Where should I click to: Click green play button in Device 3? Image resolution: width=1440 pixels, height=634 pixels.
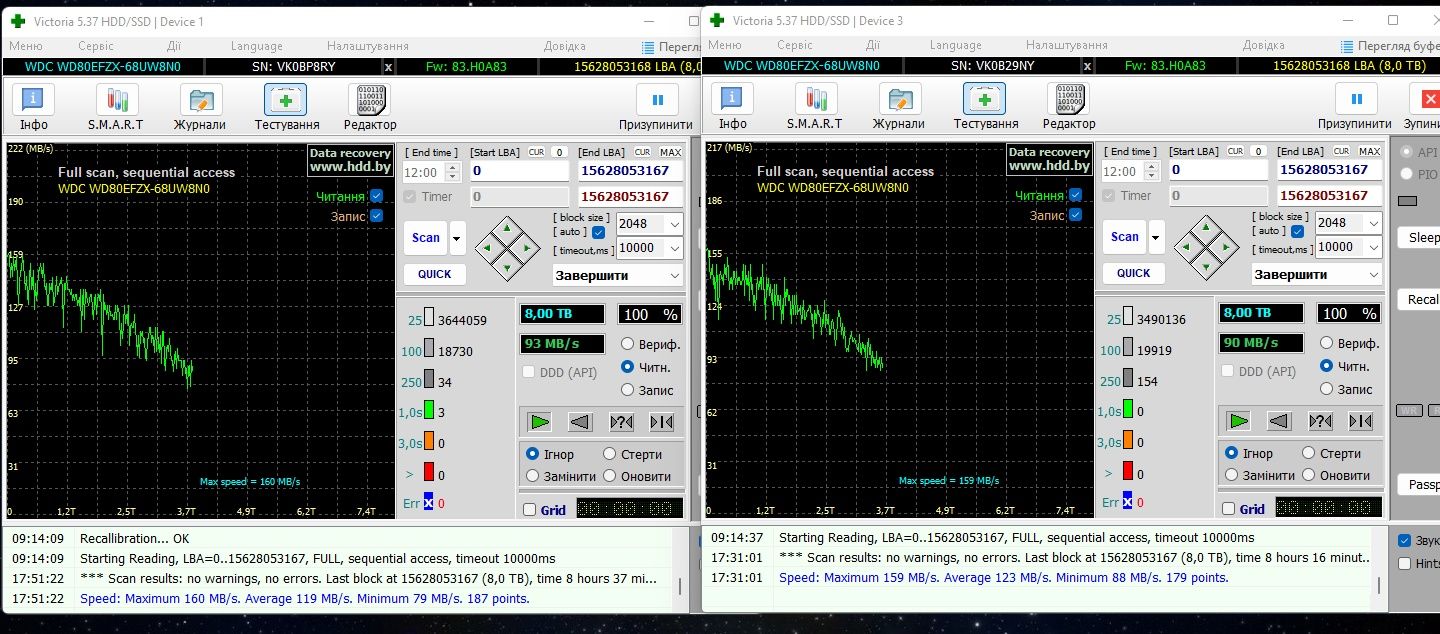click(x=1239, y=421)
